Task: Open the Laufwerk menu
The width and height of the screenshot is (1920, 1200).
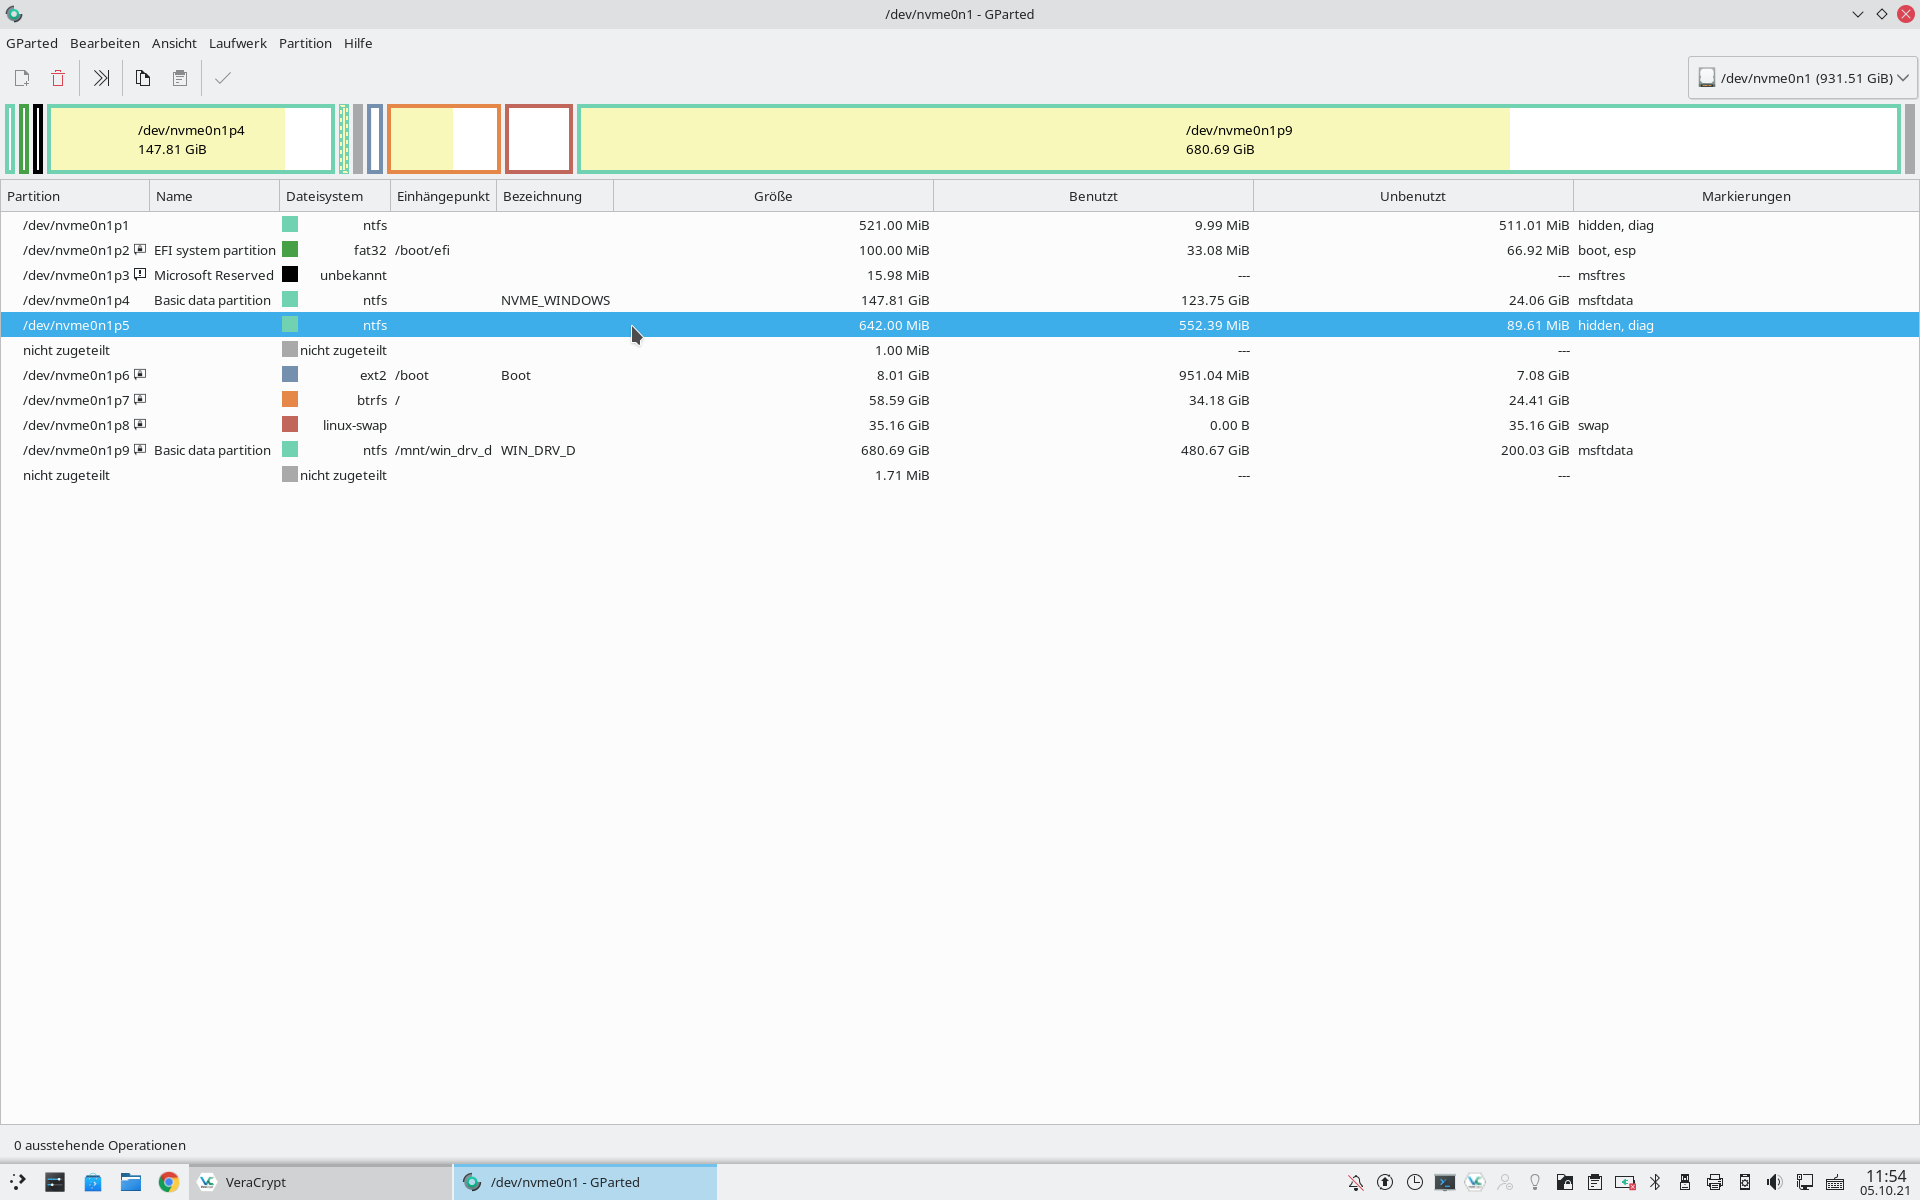Action: point(237,43)
